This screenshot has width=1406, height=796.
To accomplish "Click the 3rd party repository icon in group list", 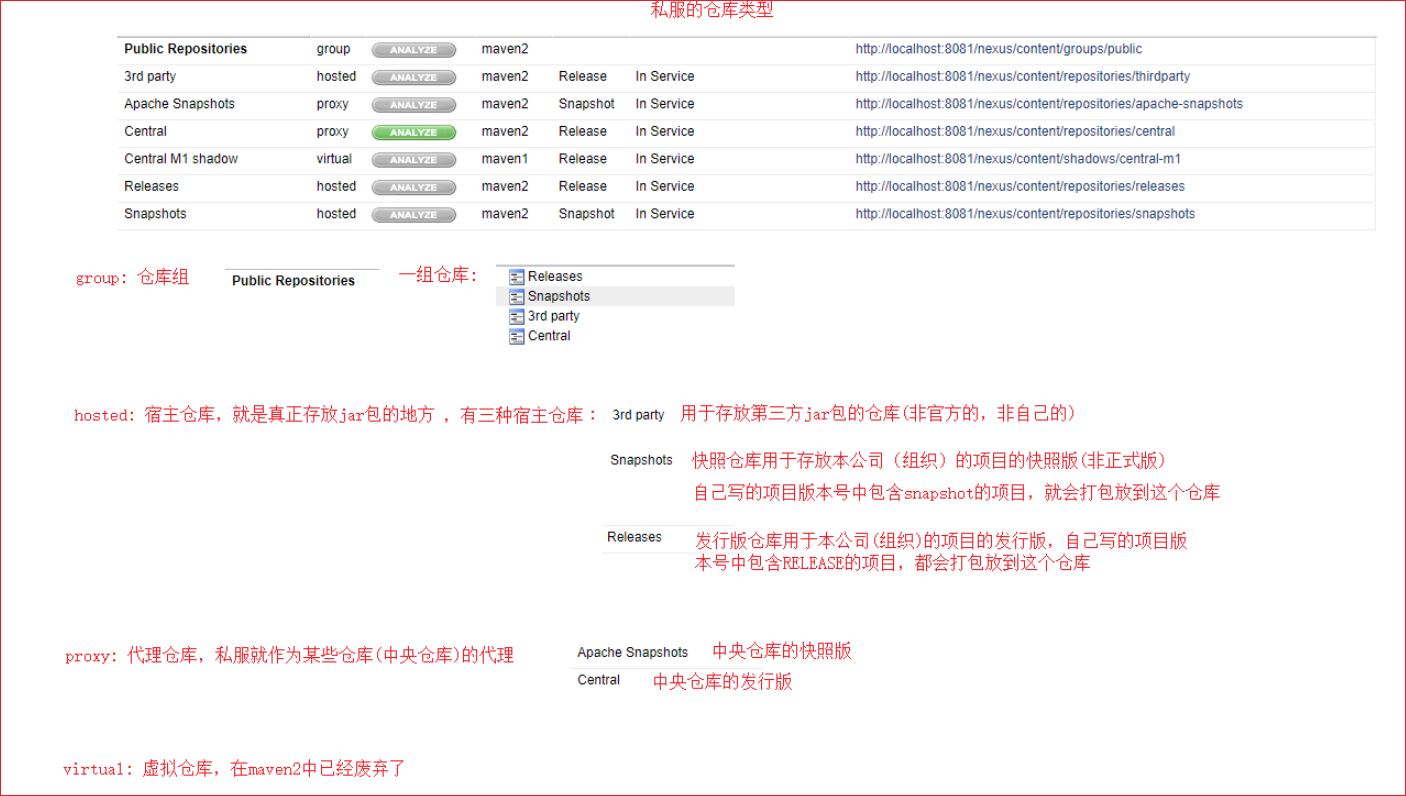I will 516,317.
